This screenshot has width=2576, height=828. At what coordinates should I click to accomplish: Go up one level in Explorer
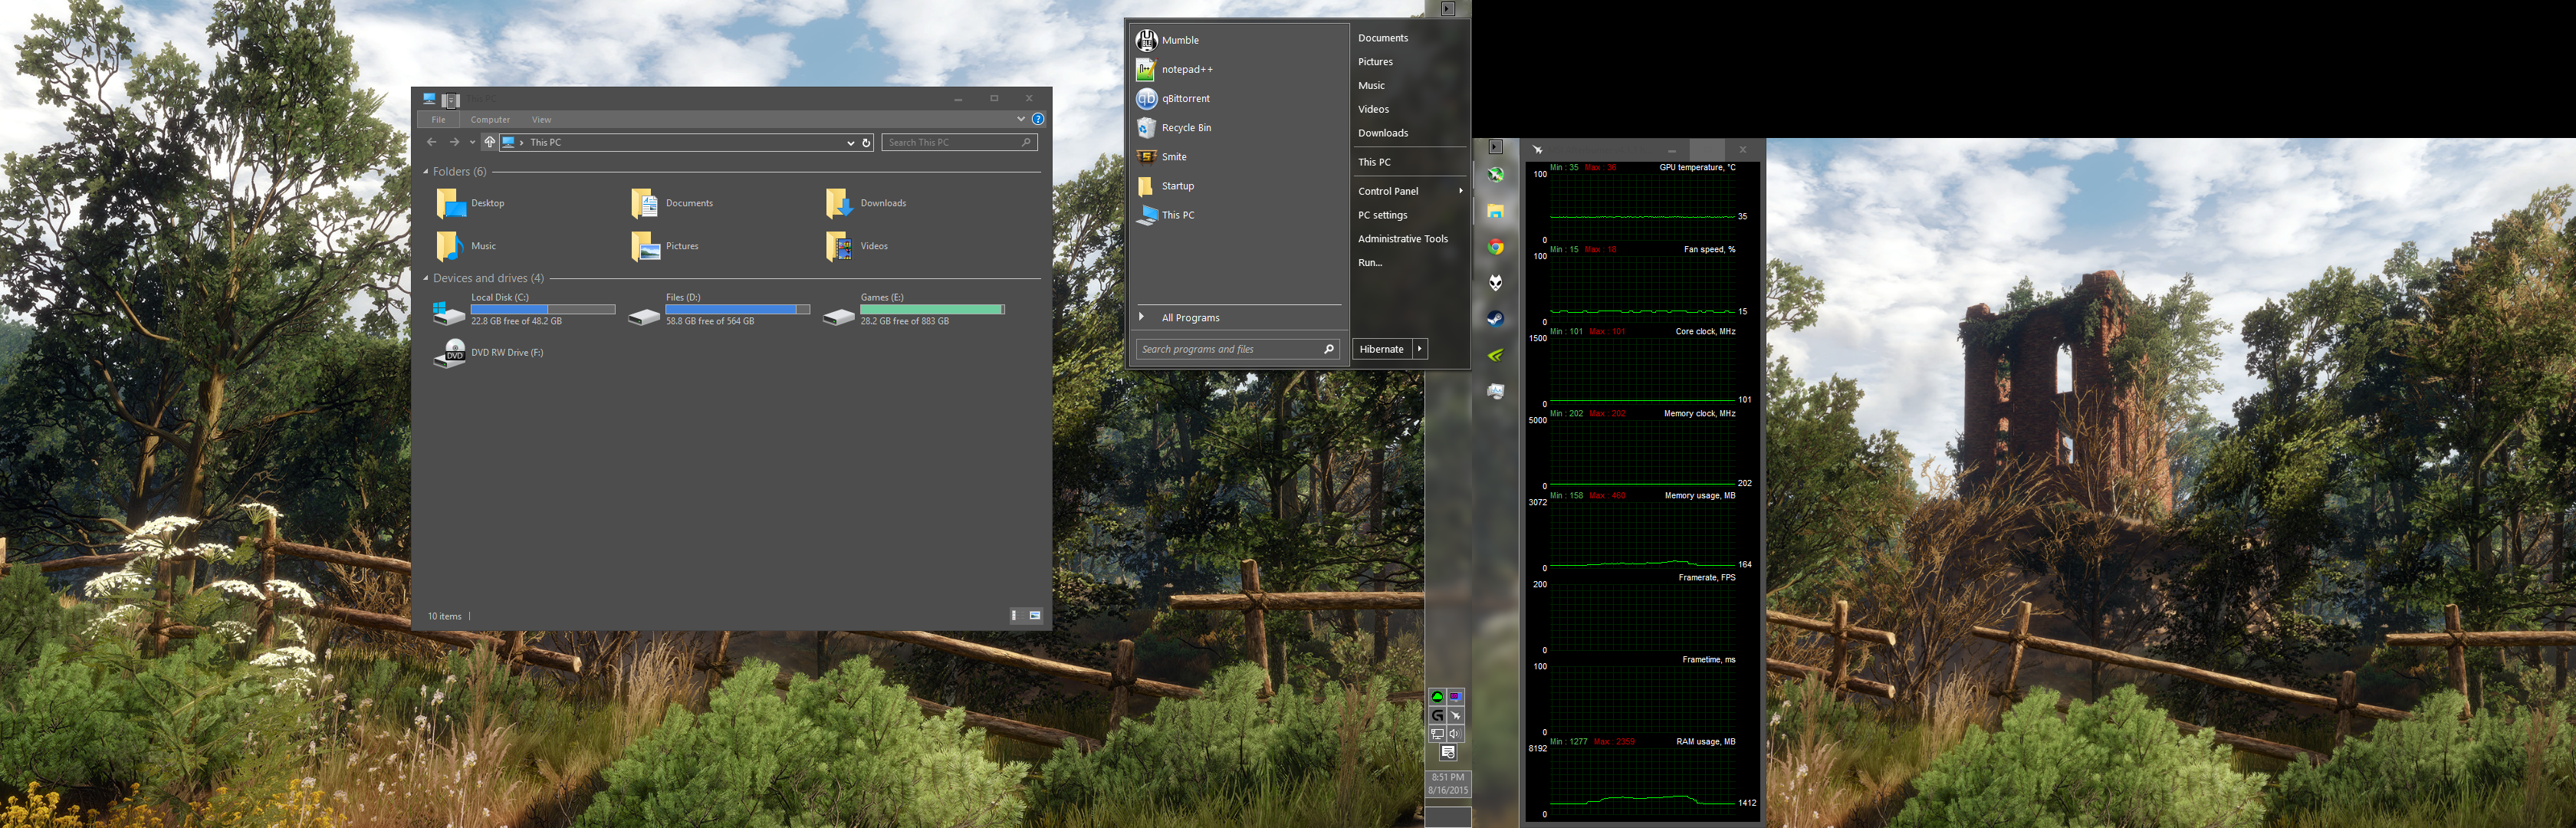489,142
